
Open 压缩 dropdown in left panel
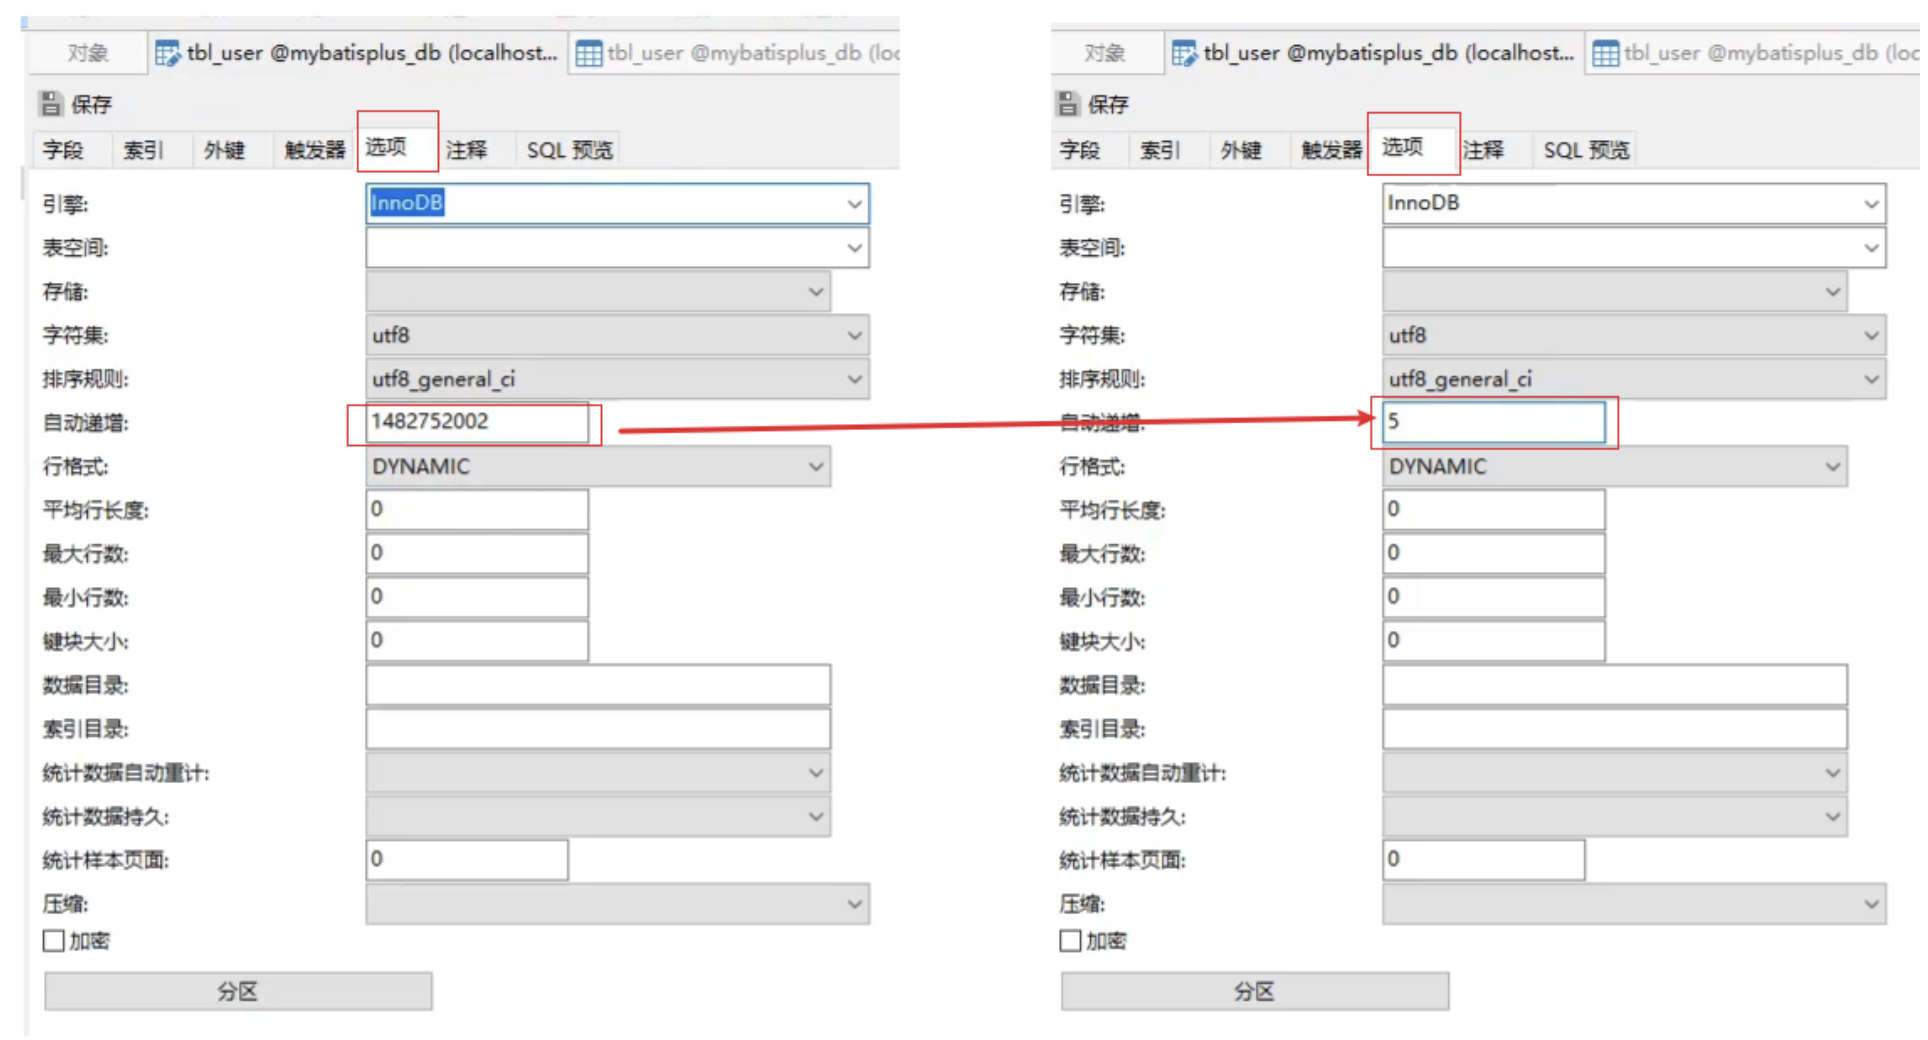(x=617, y=904)
